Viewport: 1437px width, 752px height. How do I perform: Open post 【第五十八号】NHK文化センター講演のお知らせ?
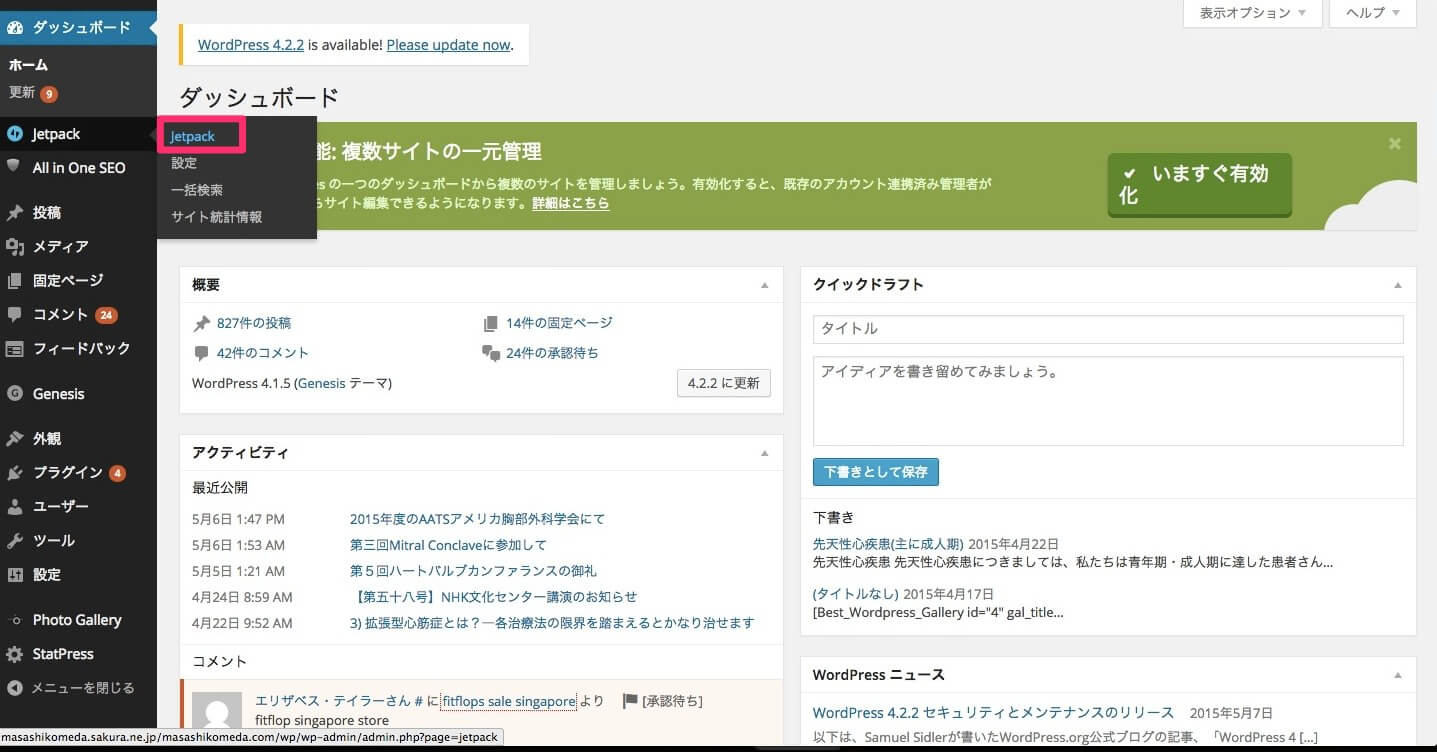[x=495, y=597]
